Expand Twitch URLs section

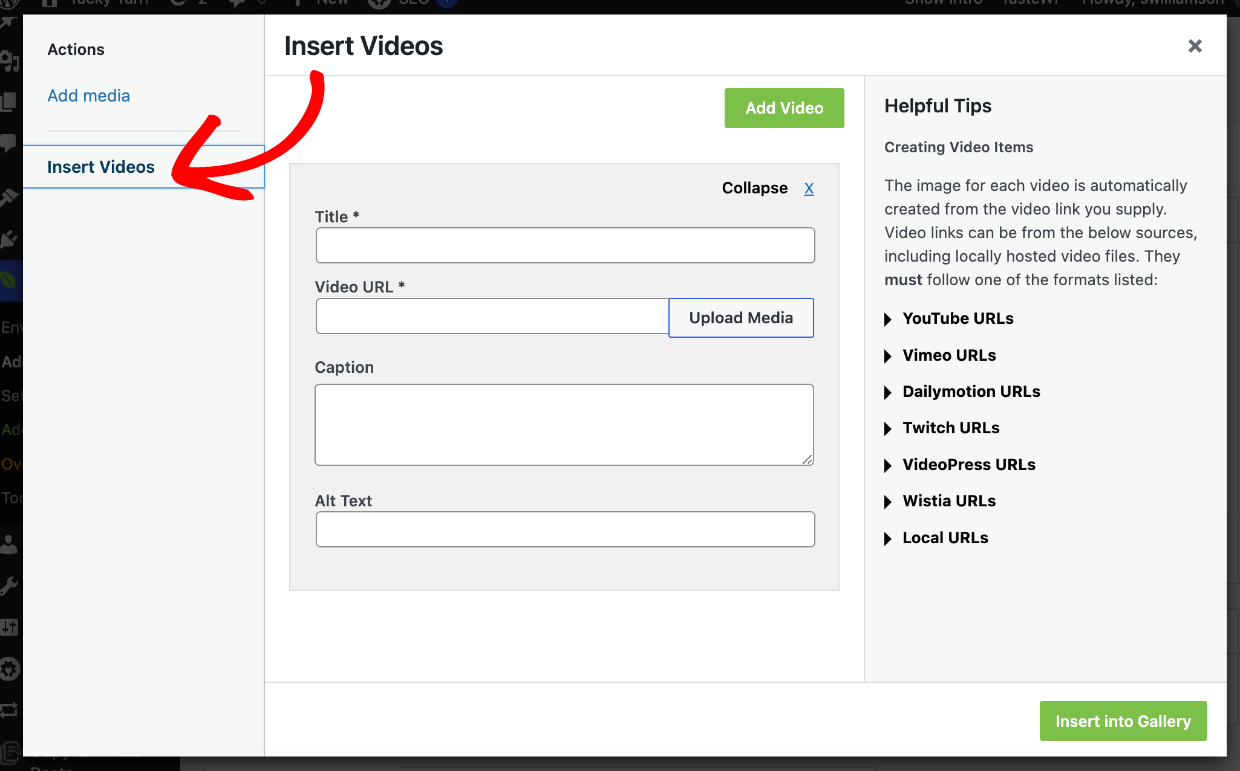pos(942,428)
